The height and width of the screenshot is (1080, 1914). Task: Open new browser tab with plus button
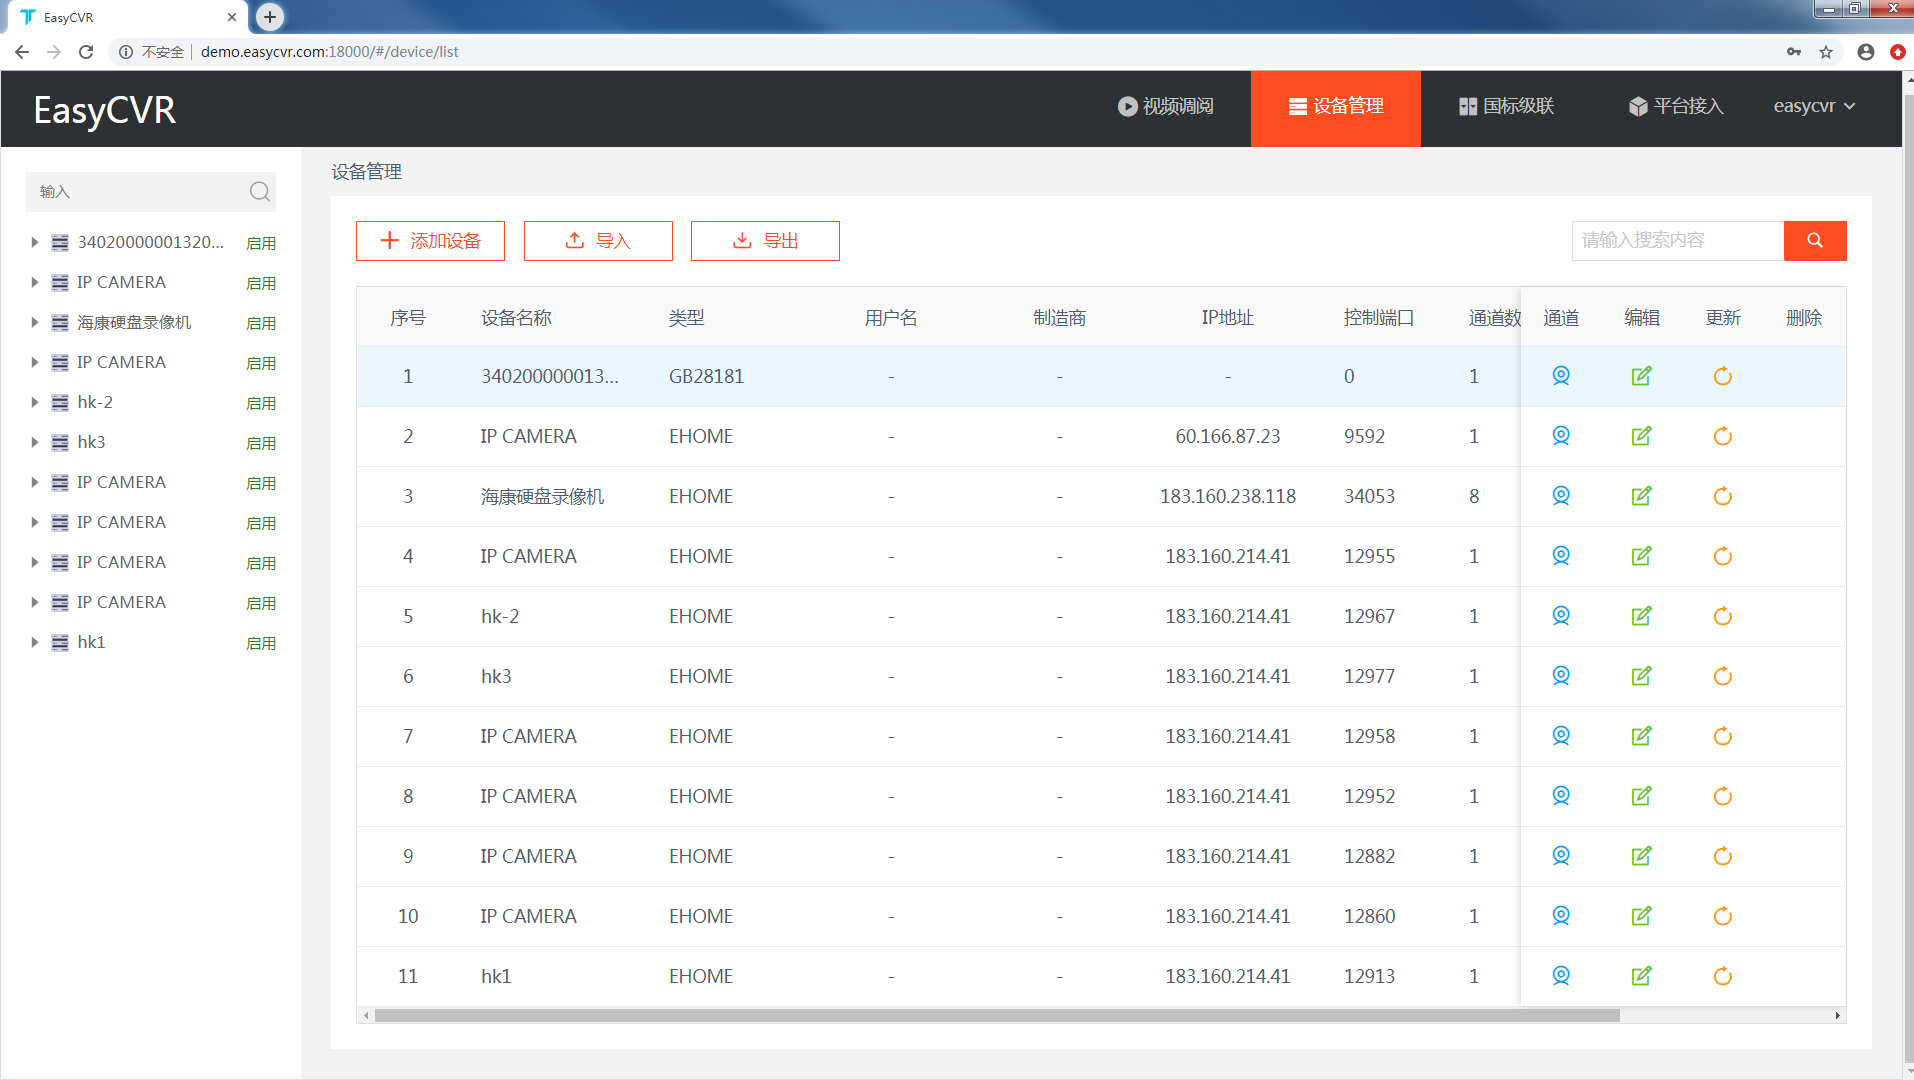tap(270, 17)
